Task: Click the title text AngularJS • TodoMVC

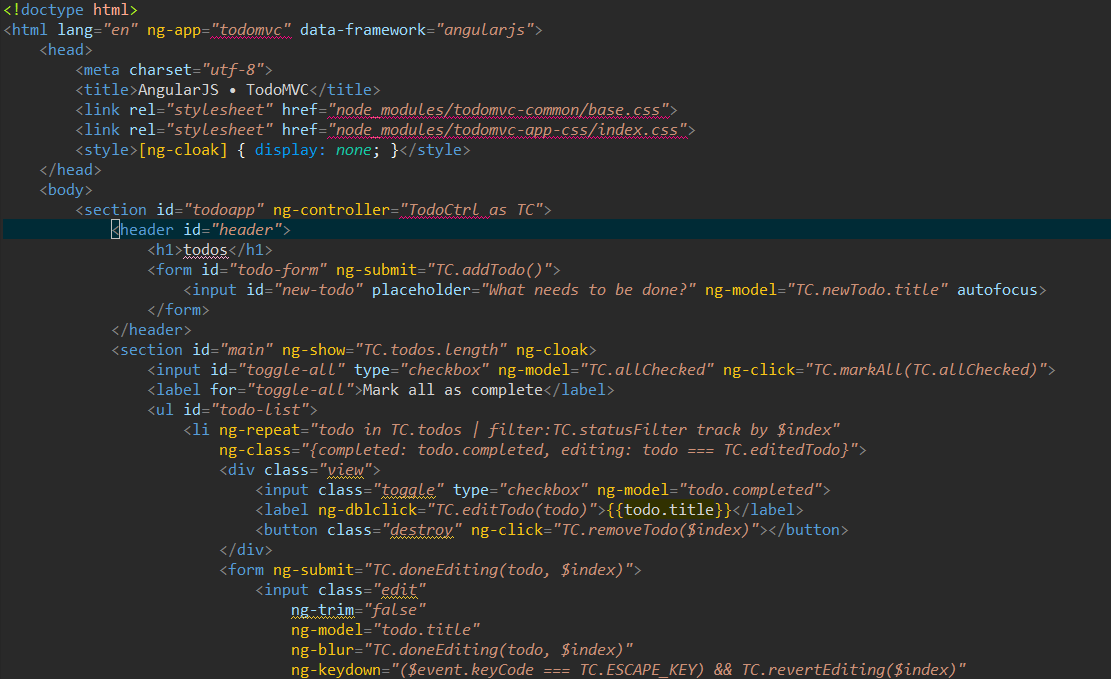Action: tap(223, 89)
